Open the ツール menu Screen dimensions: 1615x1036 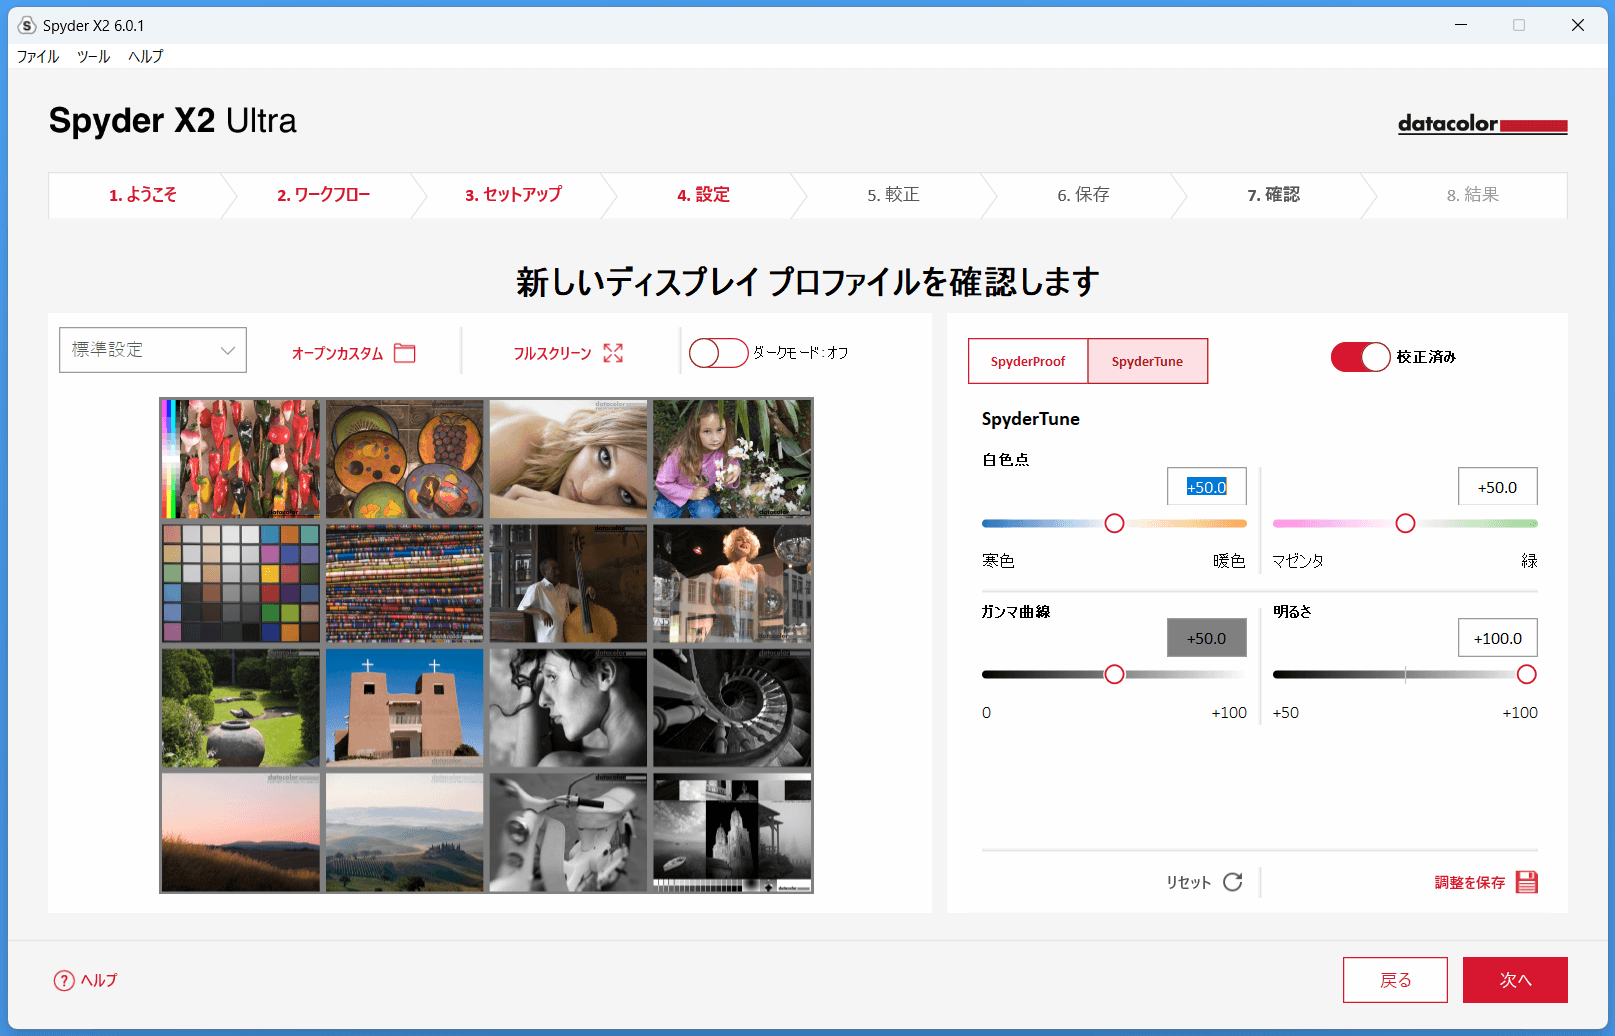[x=94, y=57]
